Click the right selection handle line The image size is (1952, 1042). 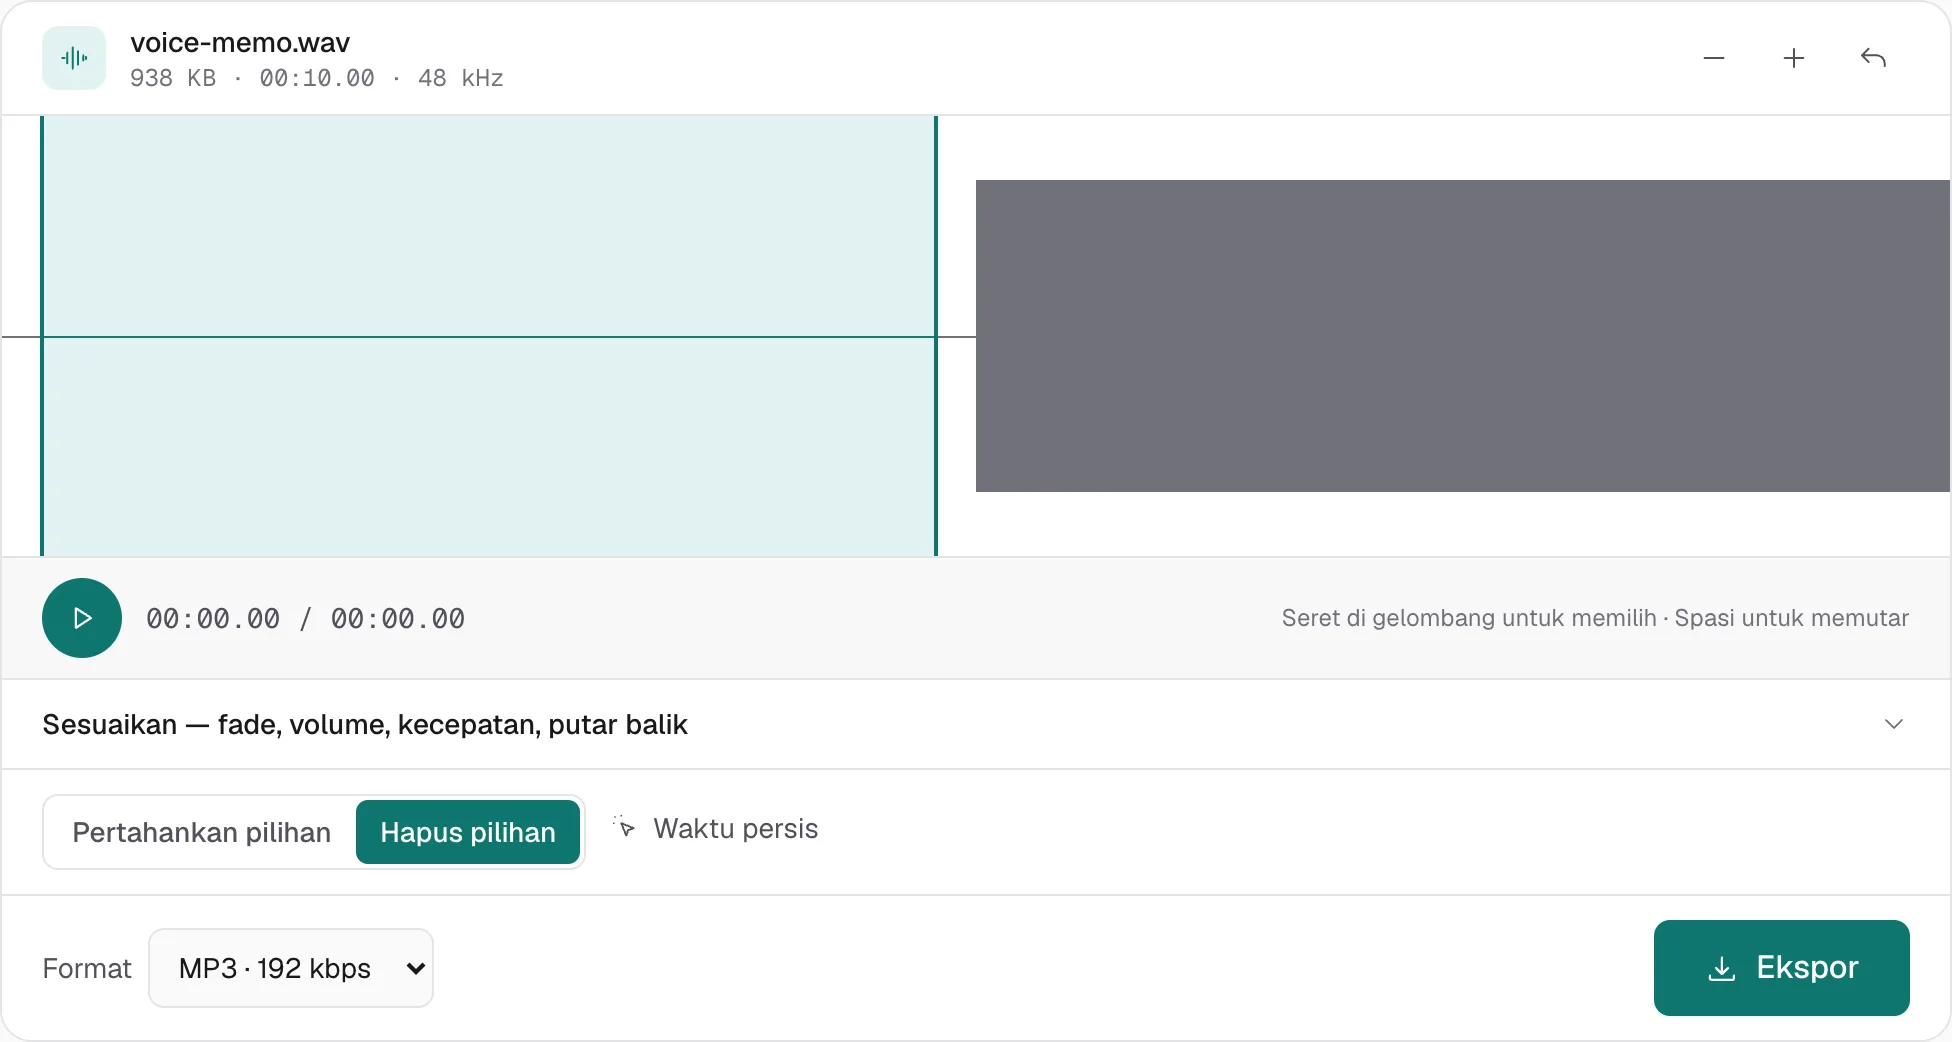tap(936, 336)
